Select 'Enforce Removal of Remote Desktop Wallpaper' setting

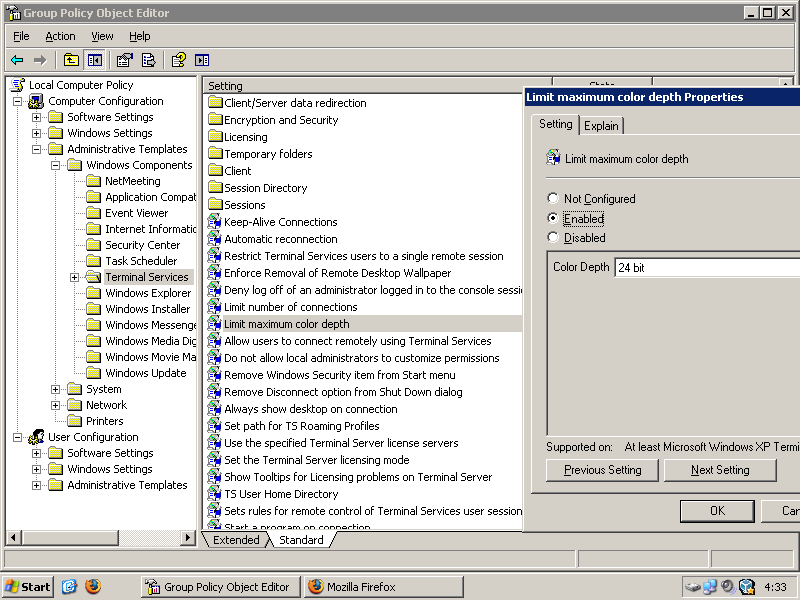point(337,273)
